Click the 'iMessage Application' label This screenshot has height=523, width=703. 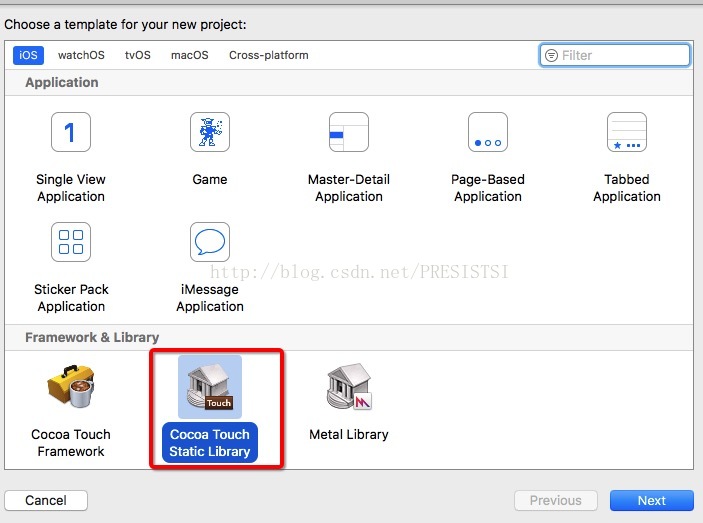pyautogui.click(x=210, y=298)
